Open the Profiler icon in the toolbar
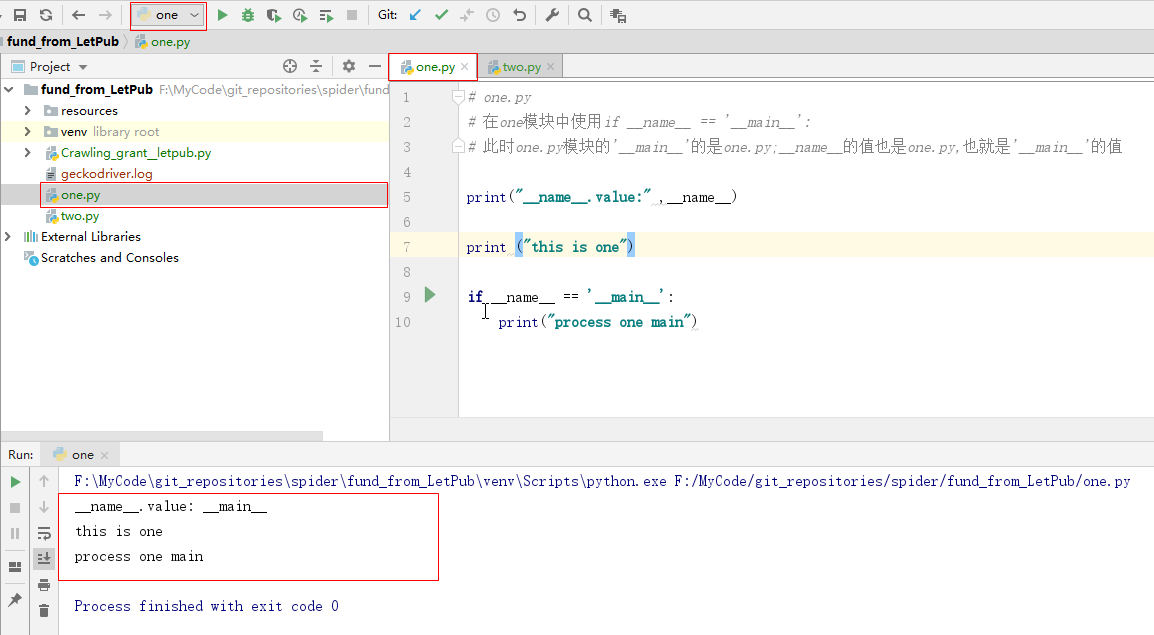 click(298, 14)
